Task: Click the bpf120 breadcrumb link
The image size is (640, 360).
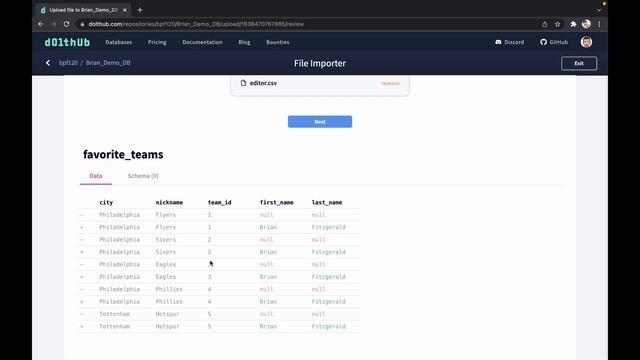Action: coord(68,63)
